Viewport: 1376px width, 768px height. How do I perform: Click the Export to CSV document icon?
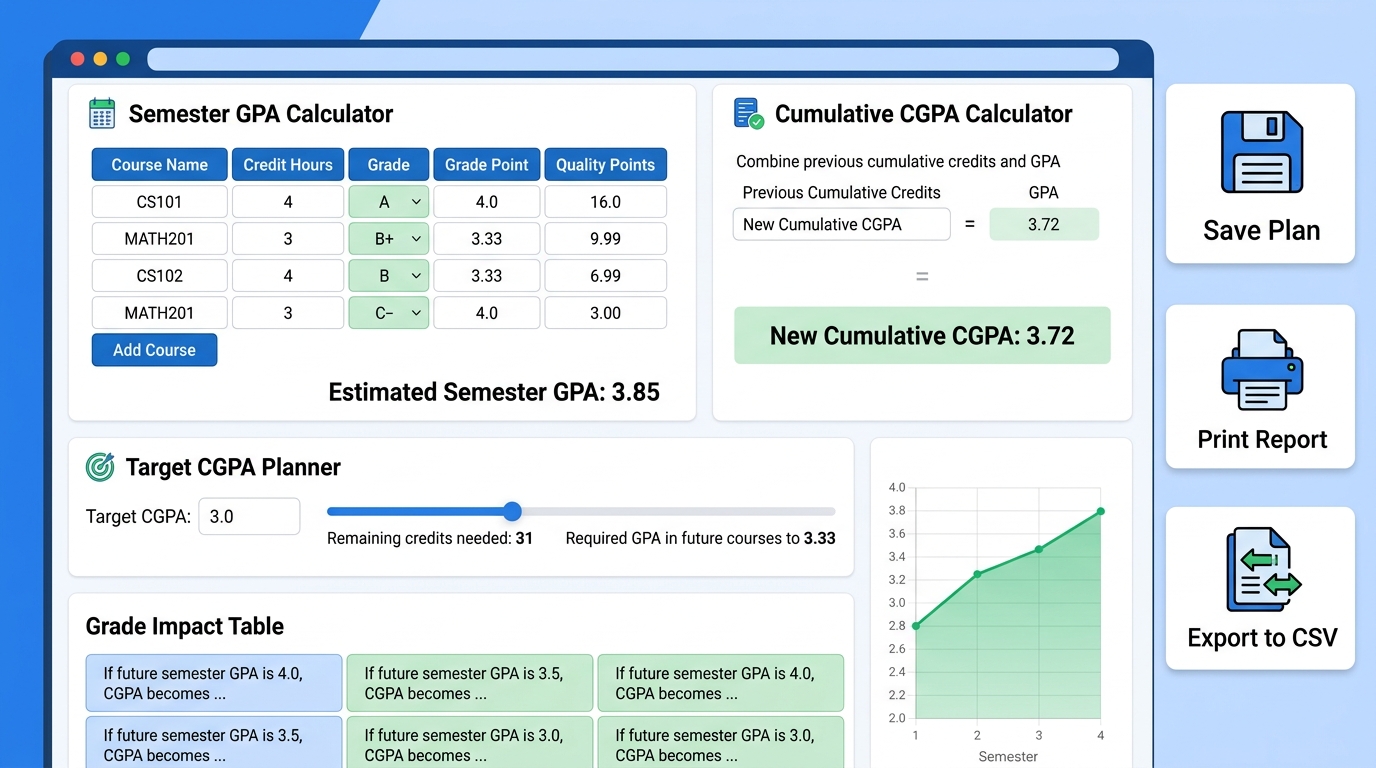click(1263, 570)
